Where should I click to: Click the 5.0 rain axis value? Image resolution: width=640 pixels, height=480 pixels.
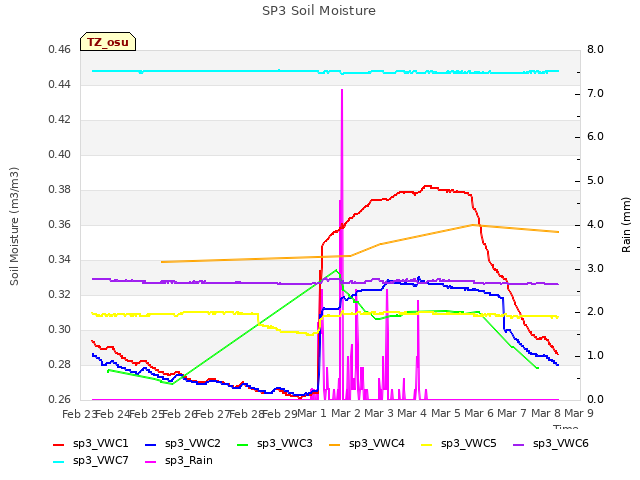coord(595,181)
